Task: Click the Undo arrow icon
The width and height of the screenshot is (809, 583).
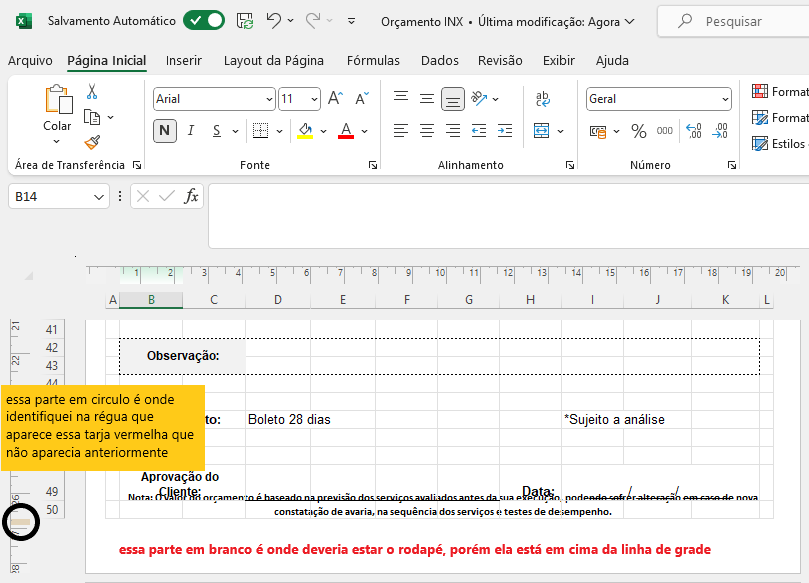Action: [273, 21]
